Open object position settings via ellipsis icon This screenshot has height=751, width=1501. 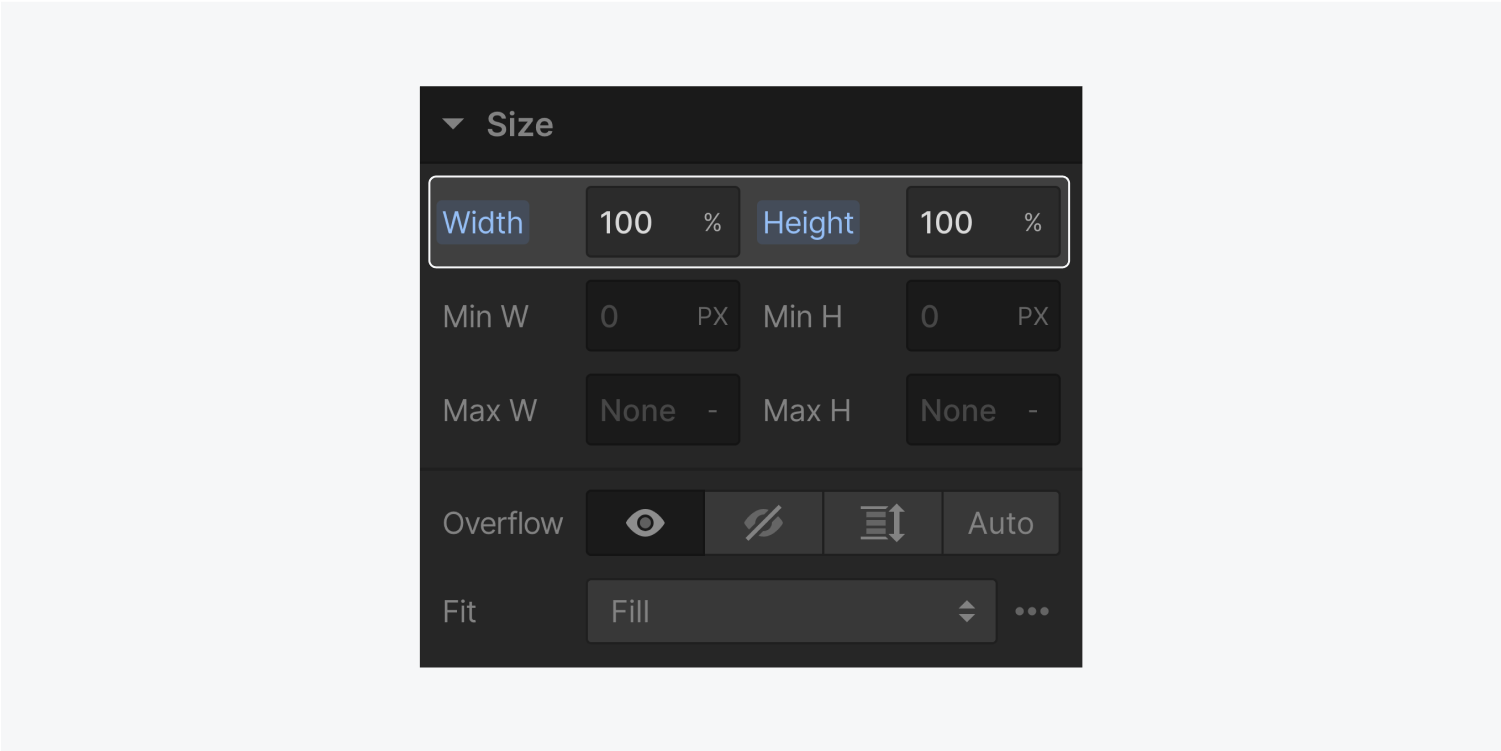(1032, 611)
